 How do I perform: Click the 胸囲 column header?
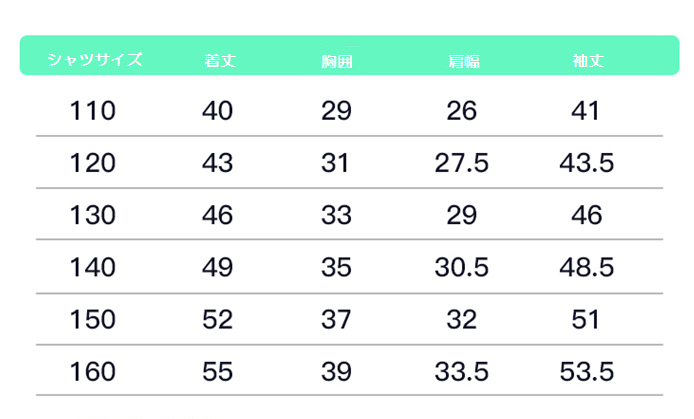337,62
